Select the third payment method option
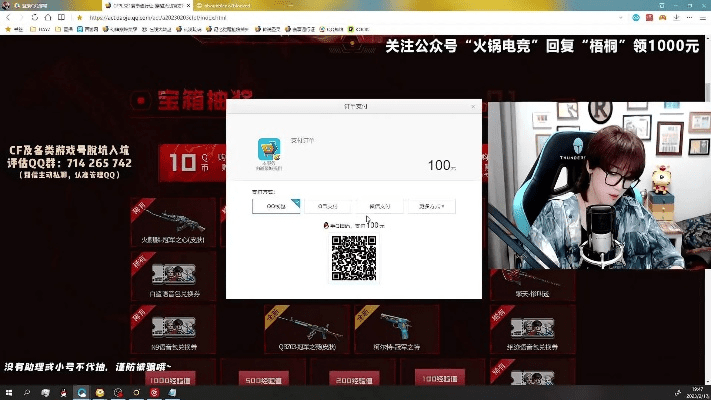The image size is (711, 400). (380, 206)
